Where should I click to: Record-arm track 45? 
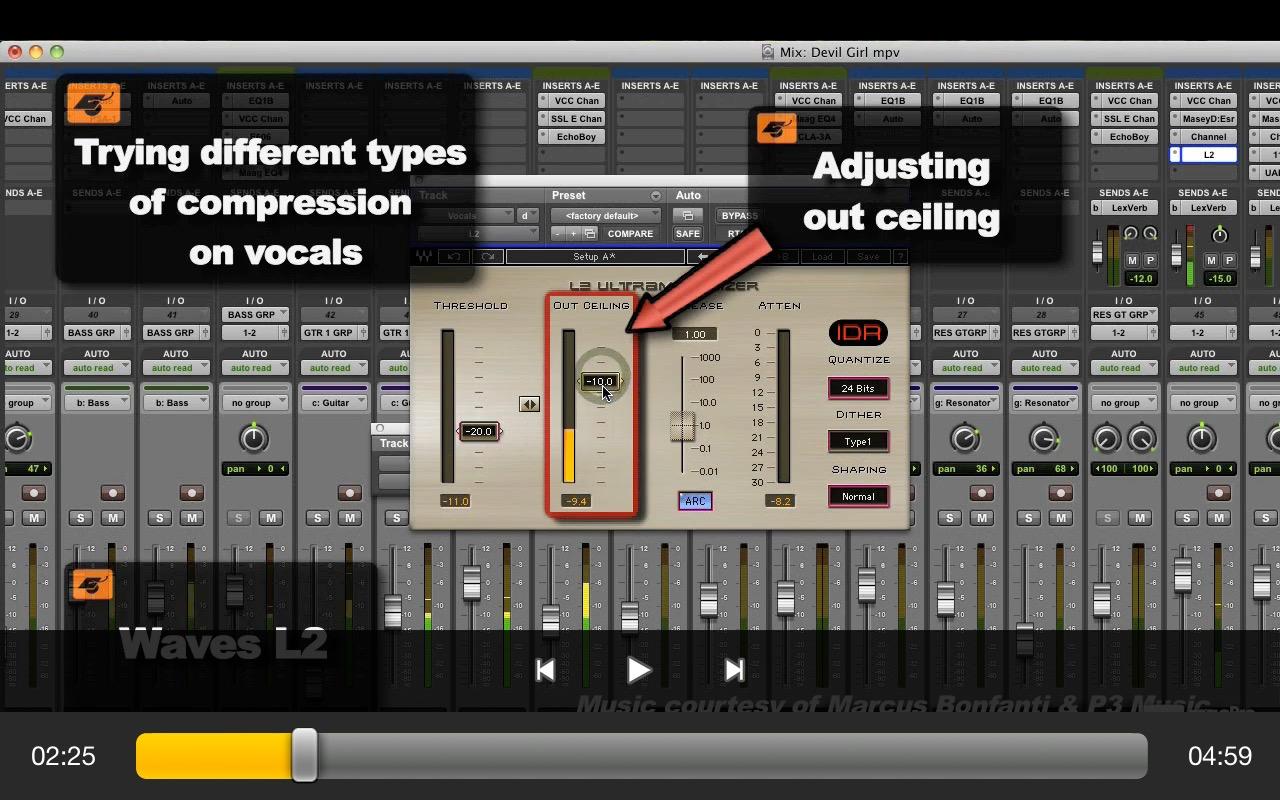pos(1219,493)
